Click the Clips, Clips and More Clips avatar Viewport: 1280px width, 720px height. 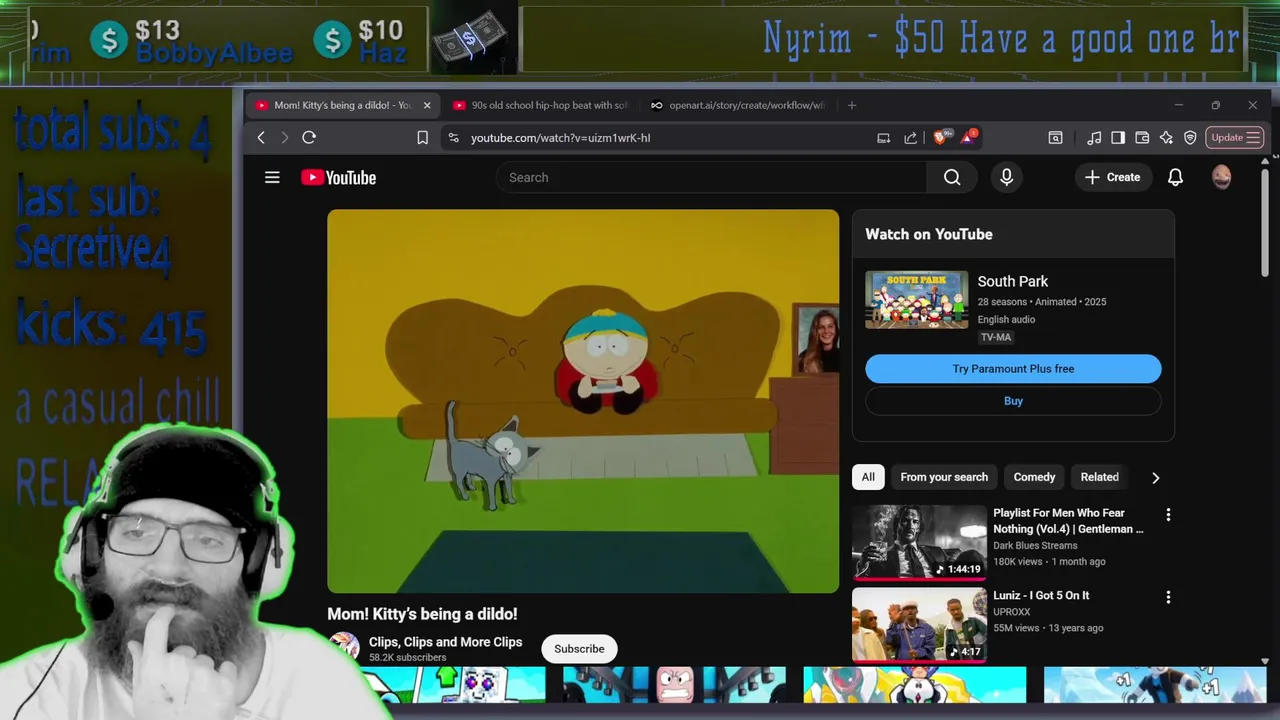[x=344, y=647]
